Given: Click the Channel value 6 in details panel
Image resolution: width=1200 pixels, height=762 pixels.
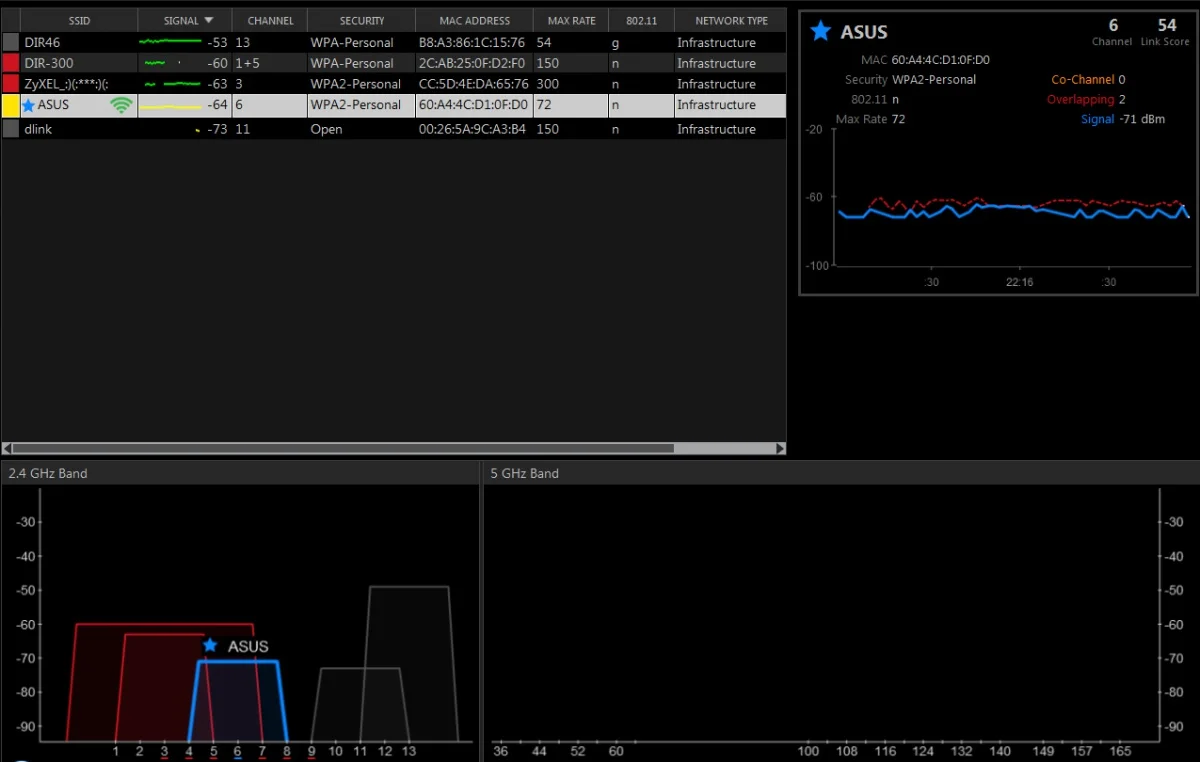Looking at the screenshot, I should [x=1113, y=25].
